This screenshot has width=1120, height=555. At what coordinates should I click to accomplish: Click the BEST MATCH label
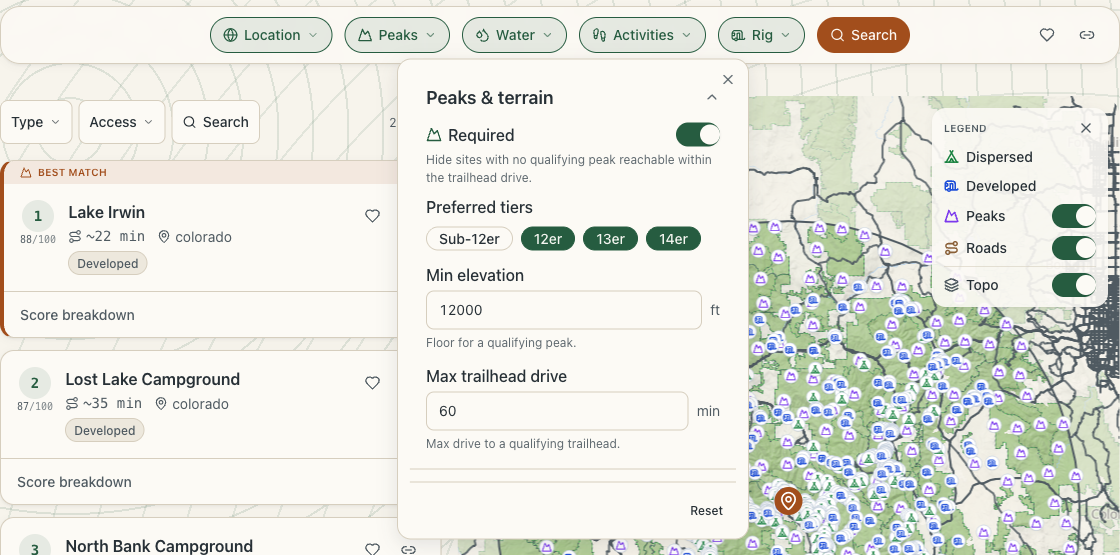point(72,173)
